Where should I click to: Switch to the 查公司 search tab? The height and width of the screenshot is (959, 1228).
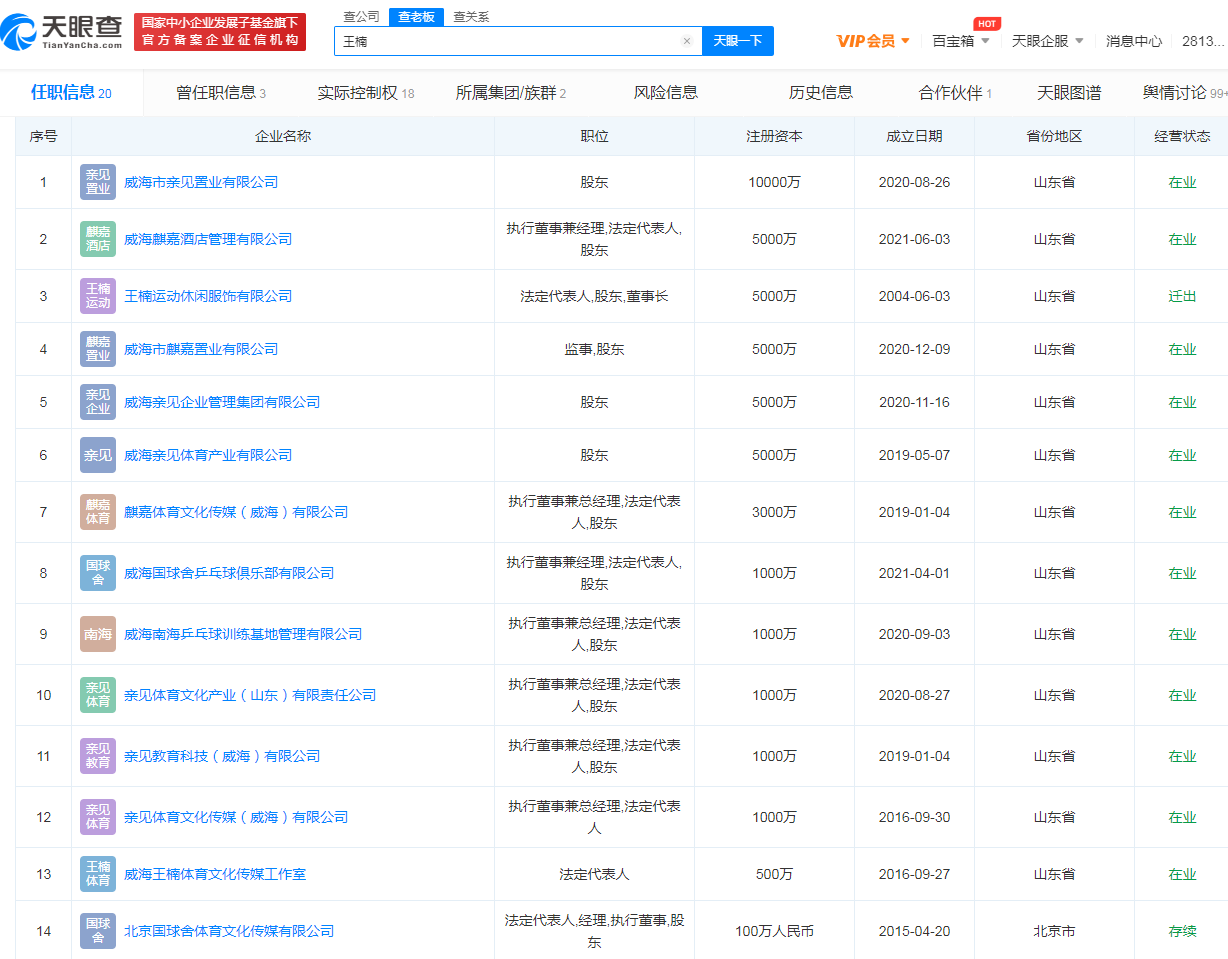click(x=361, y=17)
